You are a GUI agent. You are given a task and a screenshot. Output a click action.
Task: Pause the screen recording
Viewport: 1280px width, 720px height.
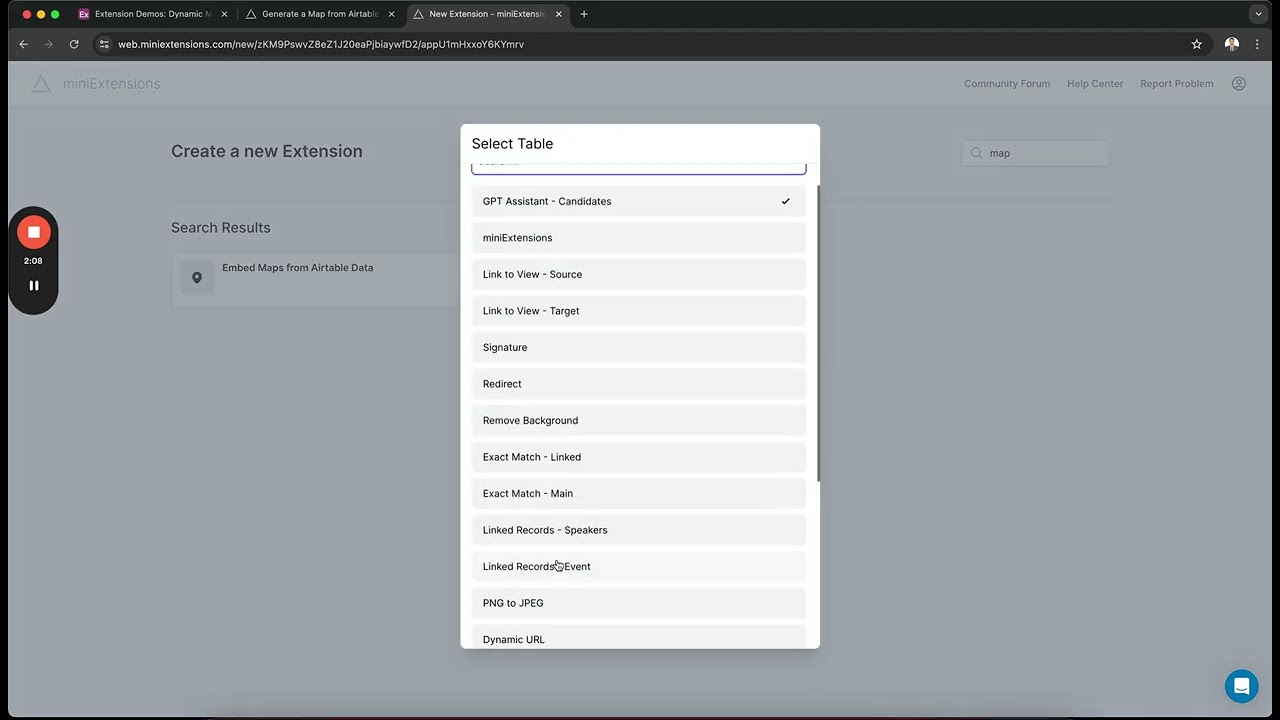(x=33, y=285)
